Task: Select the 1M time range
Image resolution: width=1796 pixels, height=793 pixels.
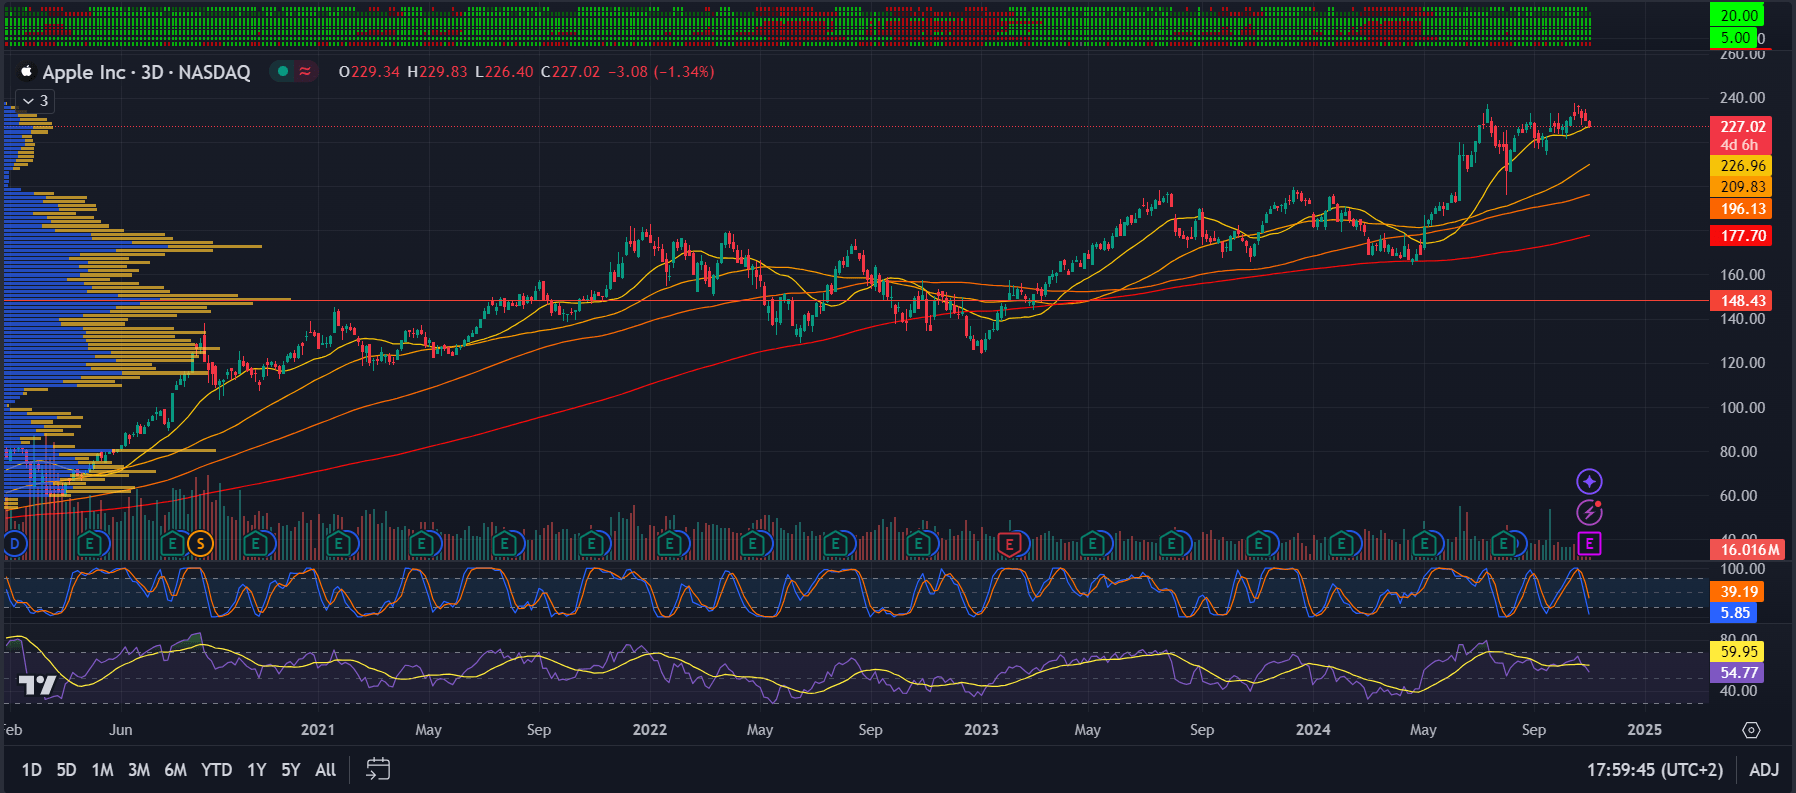Action: pos(102,770)
